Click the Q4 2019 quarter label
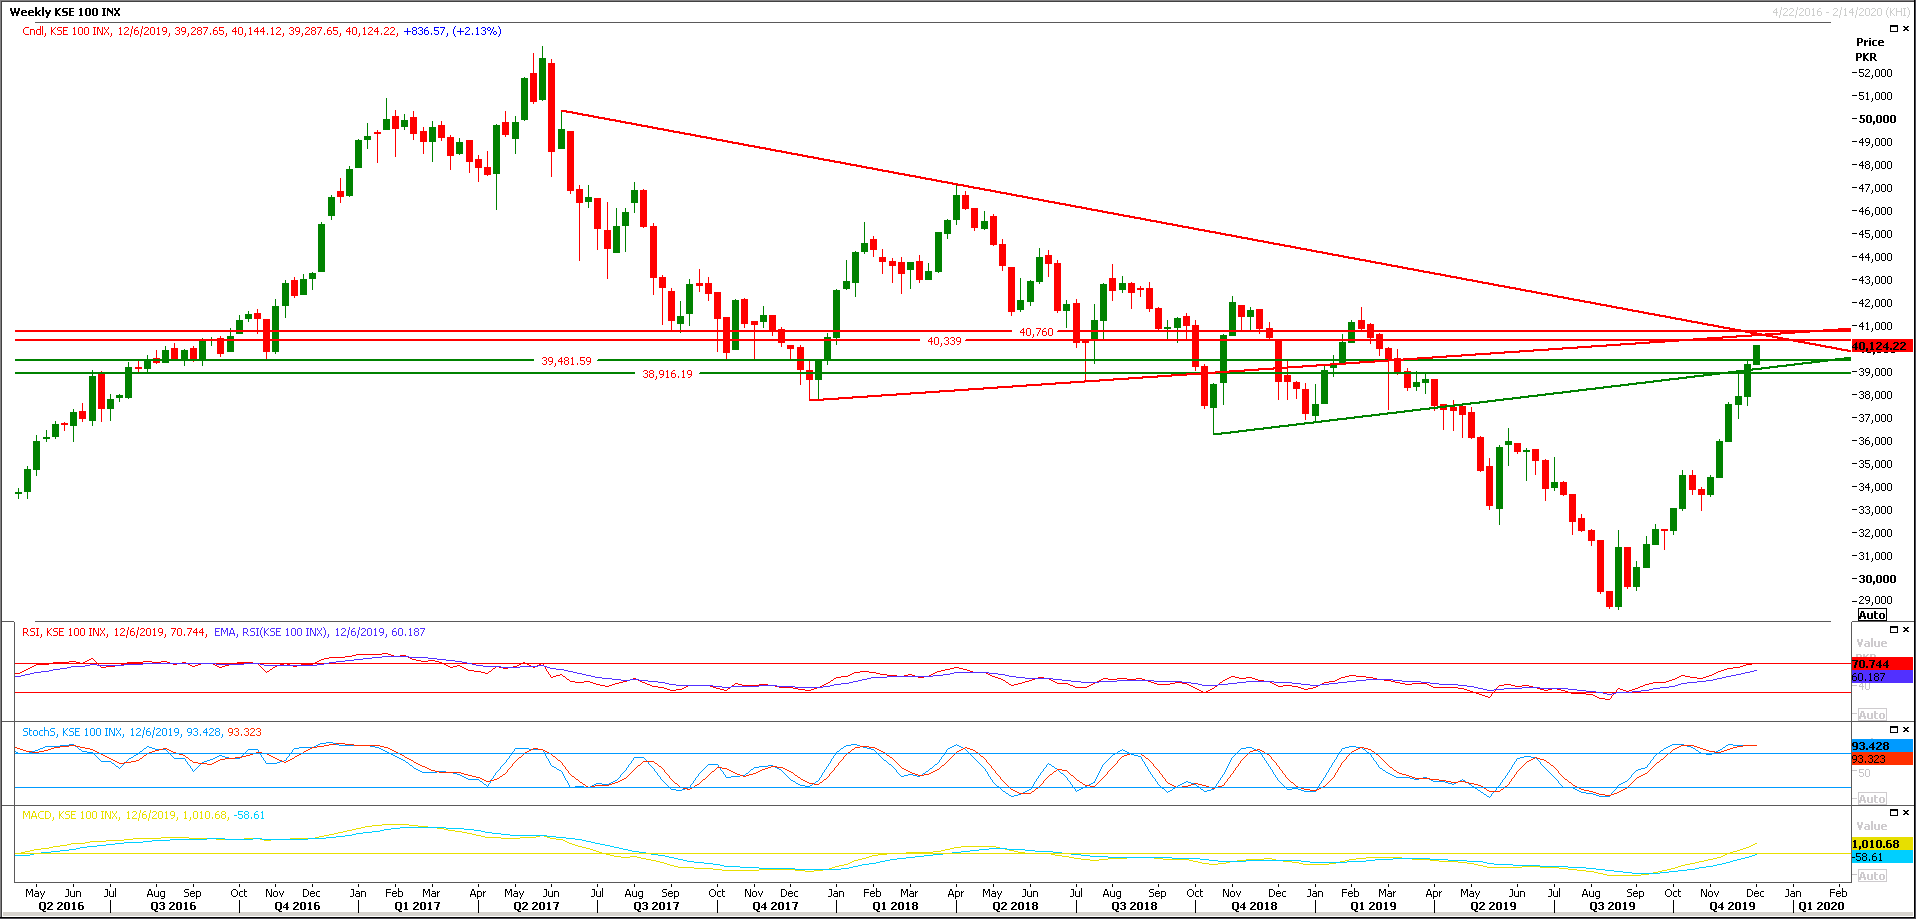Viewport: 1916px width, 919px height. (x=1732, y=906)
